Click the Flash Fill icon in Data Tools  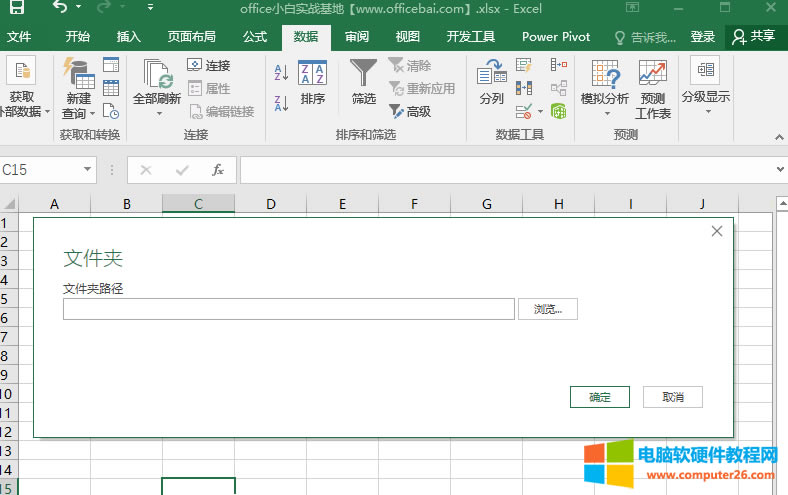(x=524, y=66)
